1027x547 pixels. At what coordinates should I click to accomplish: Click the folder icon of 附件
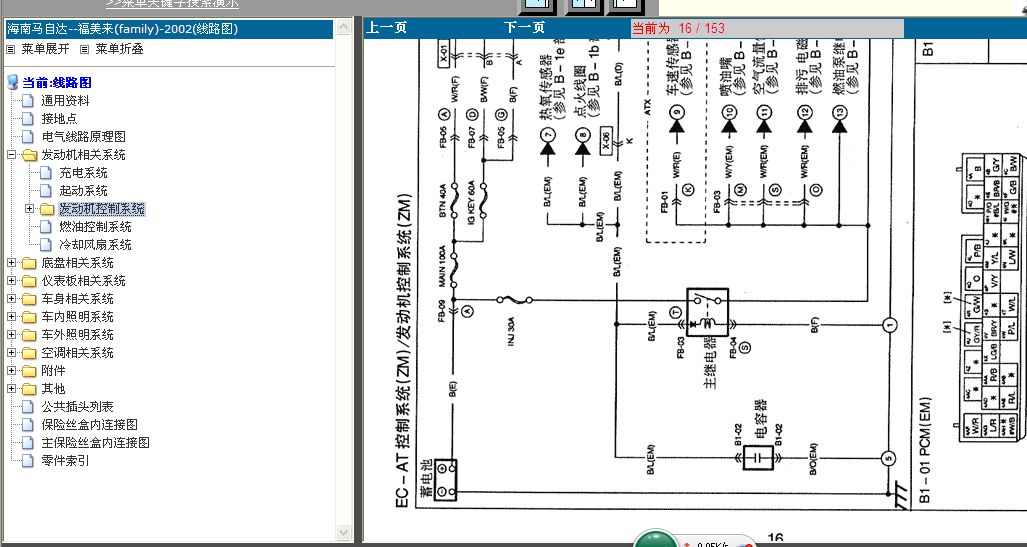pyautogui.click(x=29, y=371)
